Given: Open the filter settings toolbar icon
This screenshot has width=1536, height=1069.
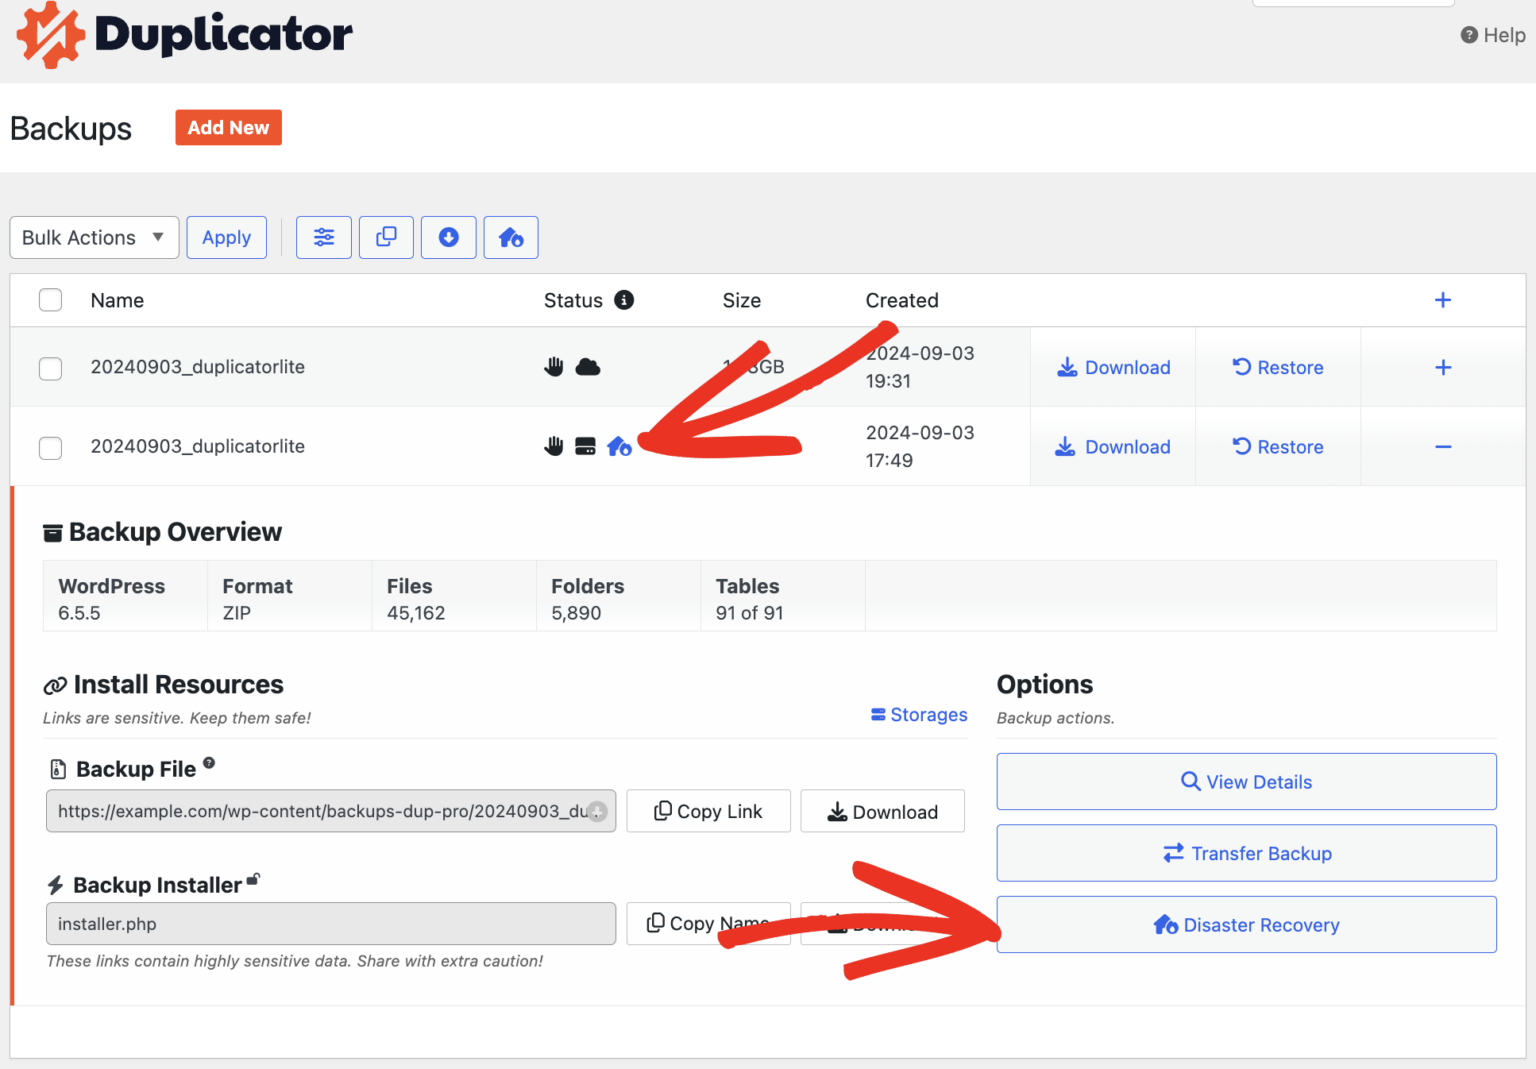Looking at the screenshot, I should click(x=323, y=237).
